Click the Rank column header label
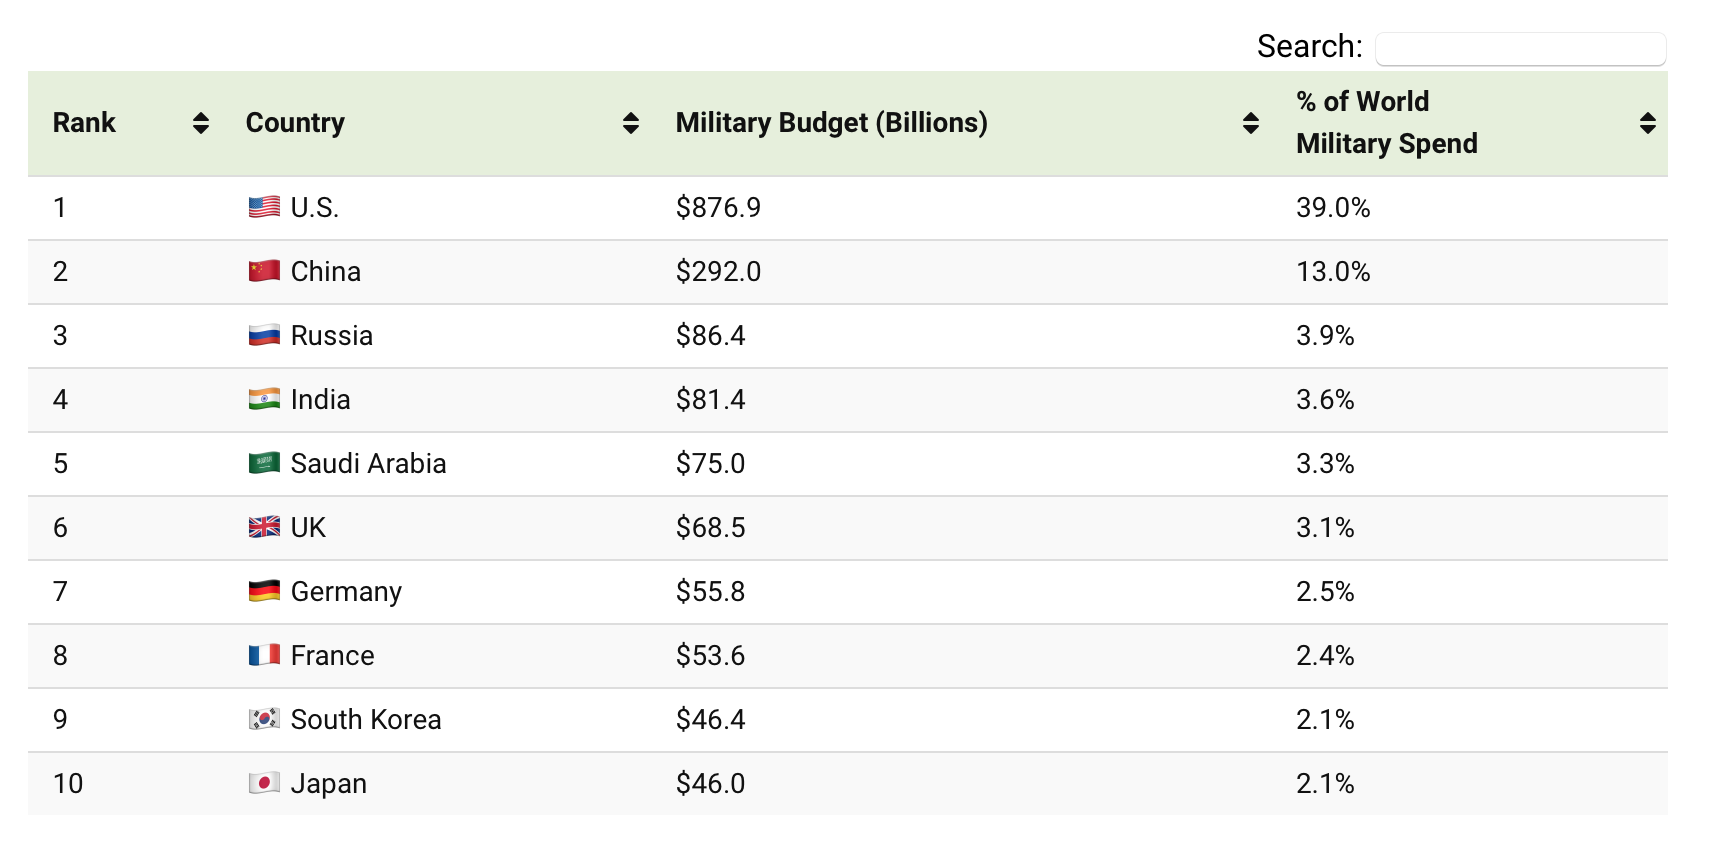The image size is (1728, 844). pyautogui.click(x=84, y=123)
